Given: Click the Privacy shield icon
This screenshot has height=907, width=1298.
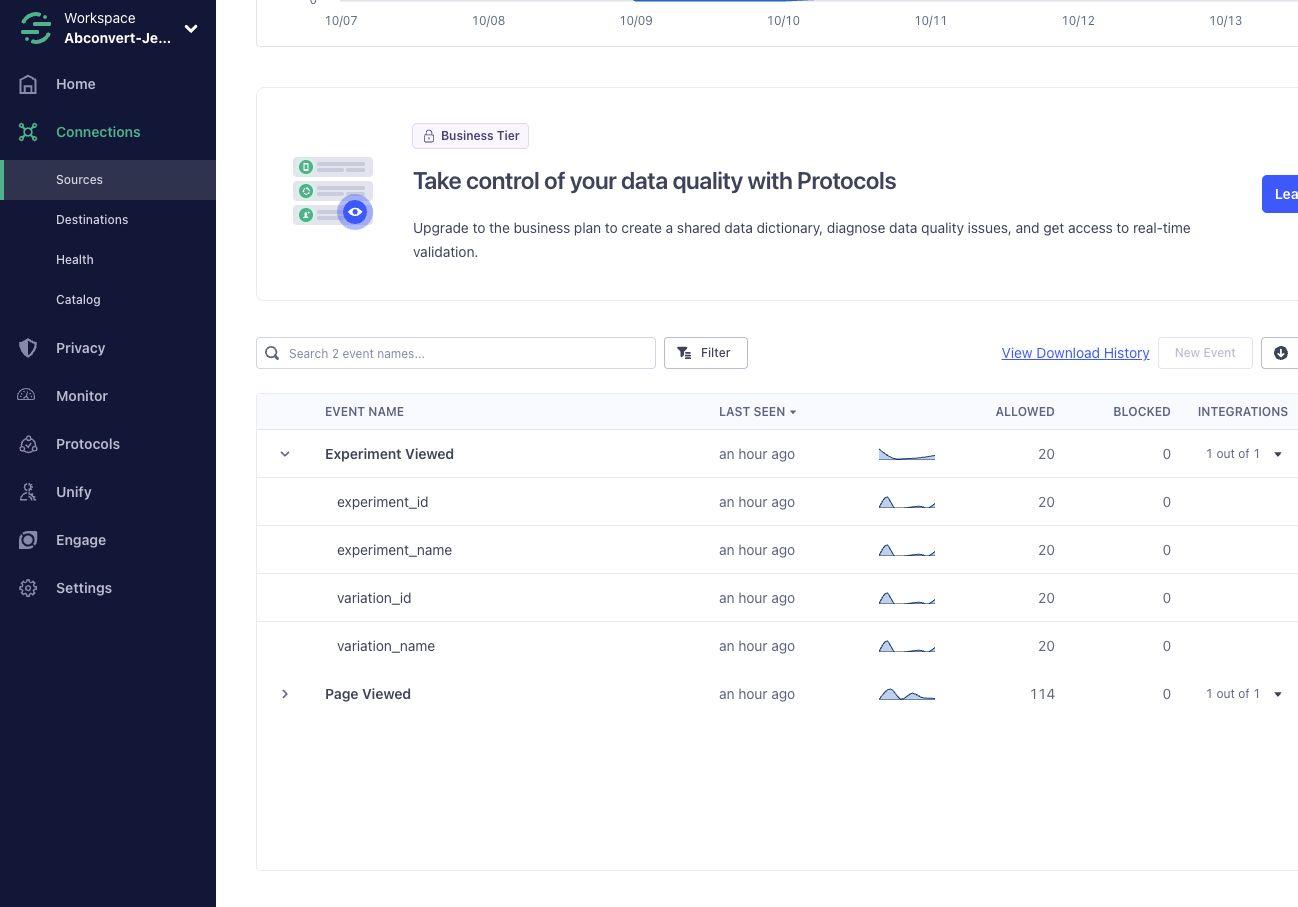Looking at the screenshot, I should [28, 348].
